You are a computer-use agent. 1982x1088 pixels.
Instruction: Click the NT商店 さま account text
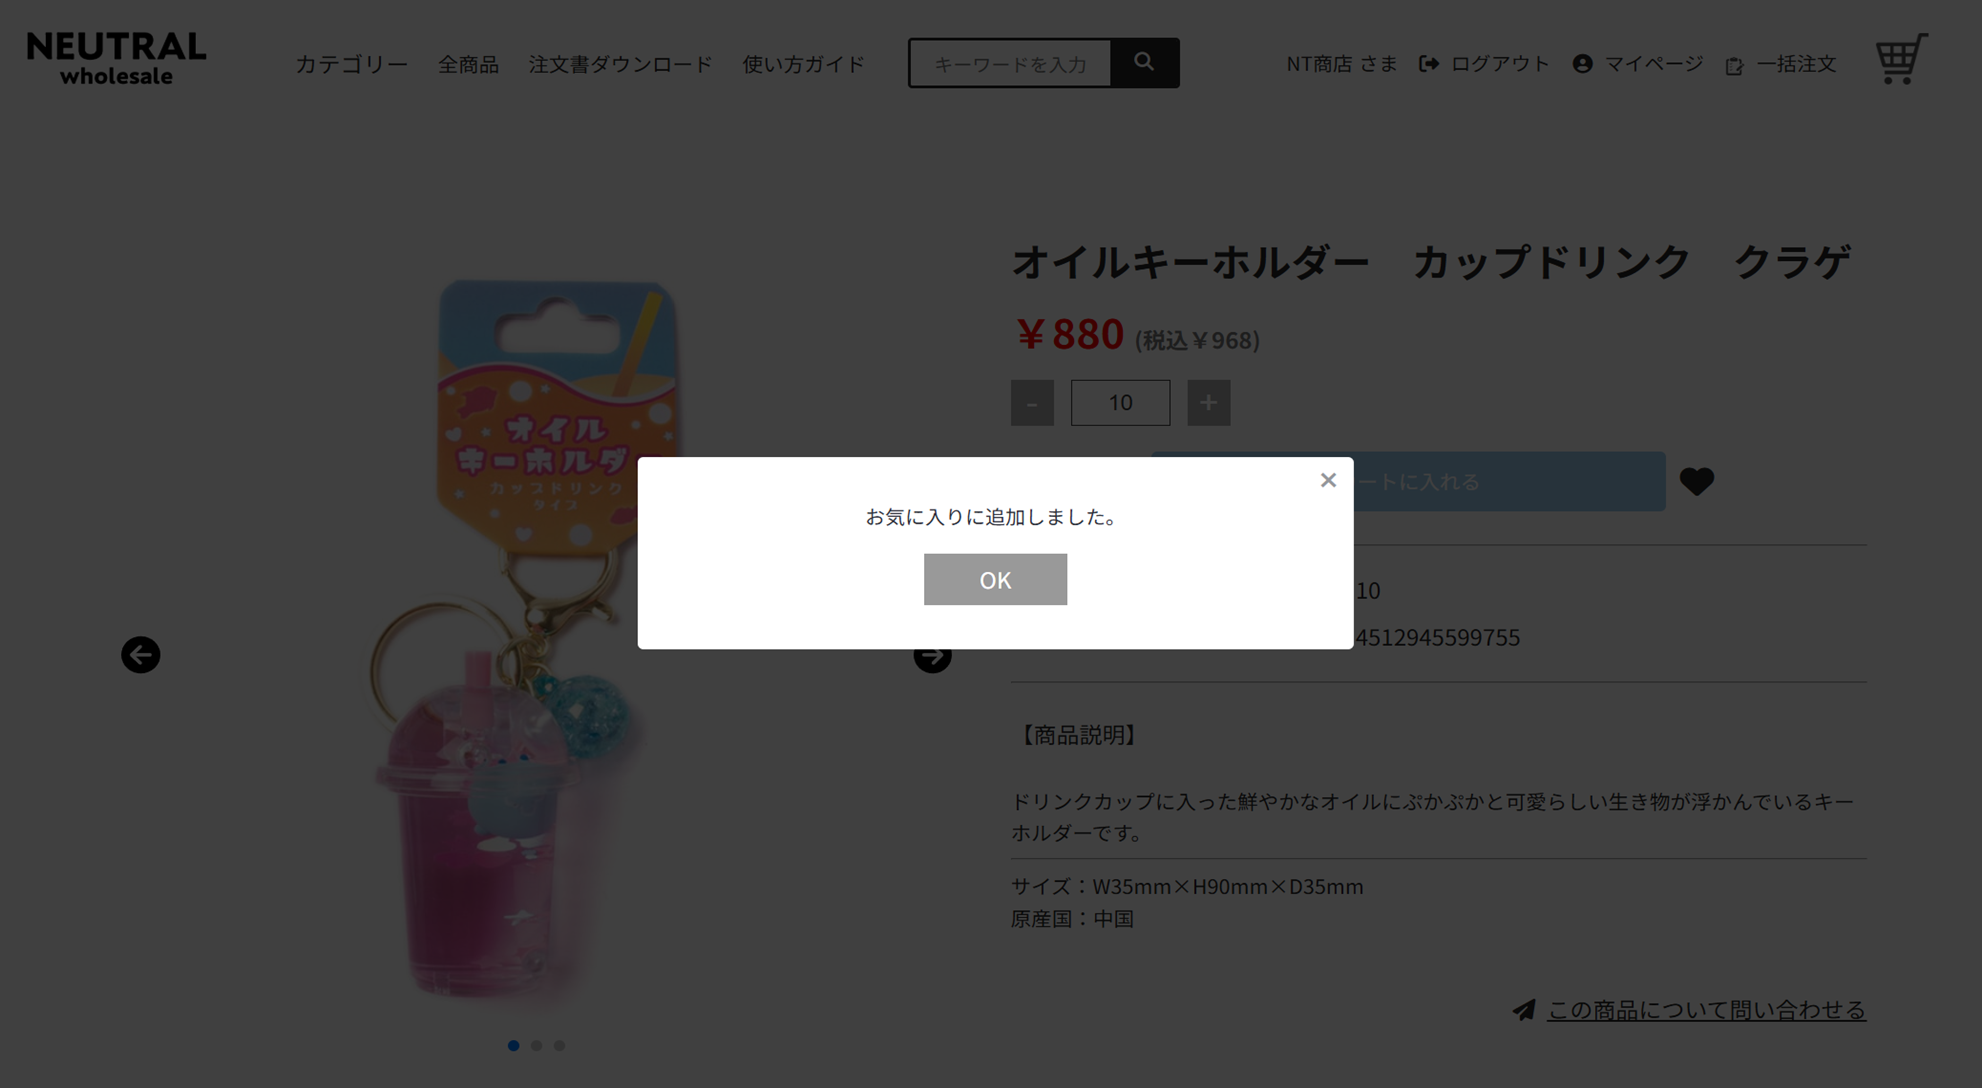pos(1341,64)
